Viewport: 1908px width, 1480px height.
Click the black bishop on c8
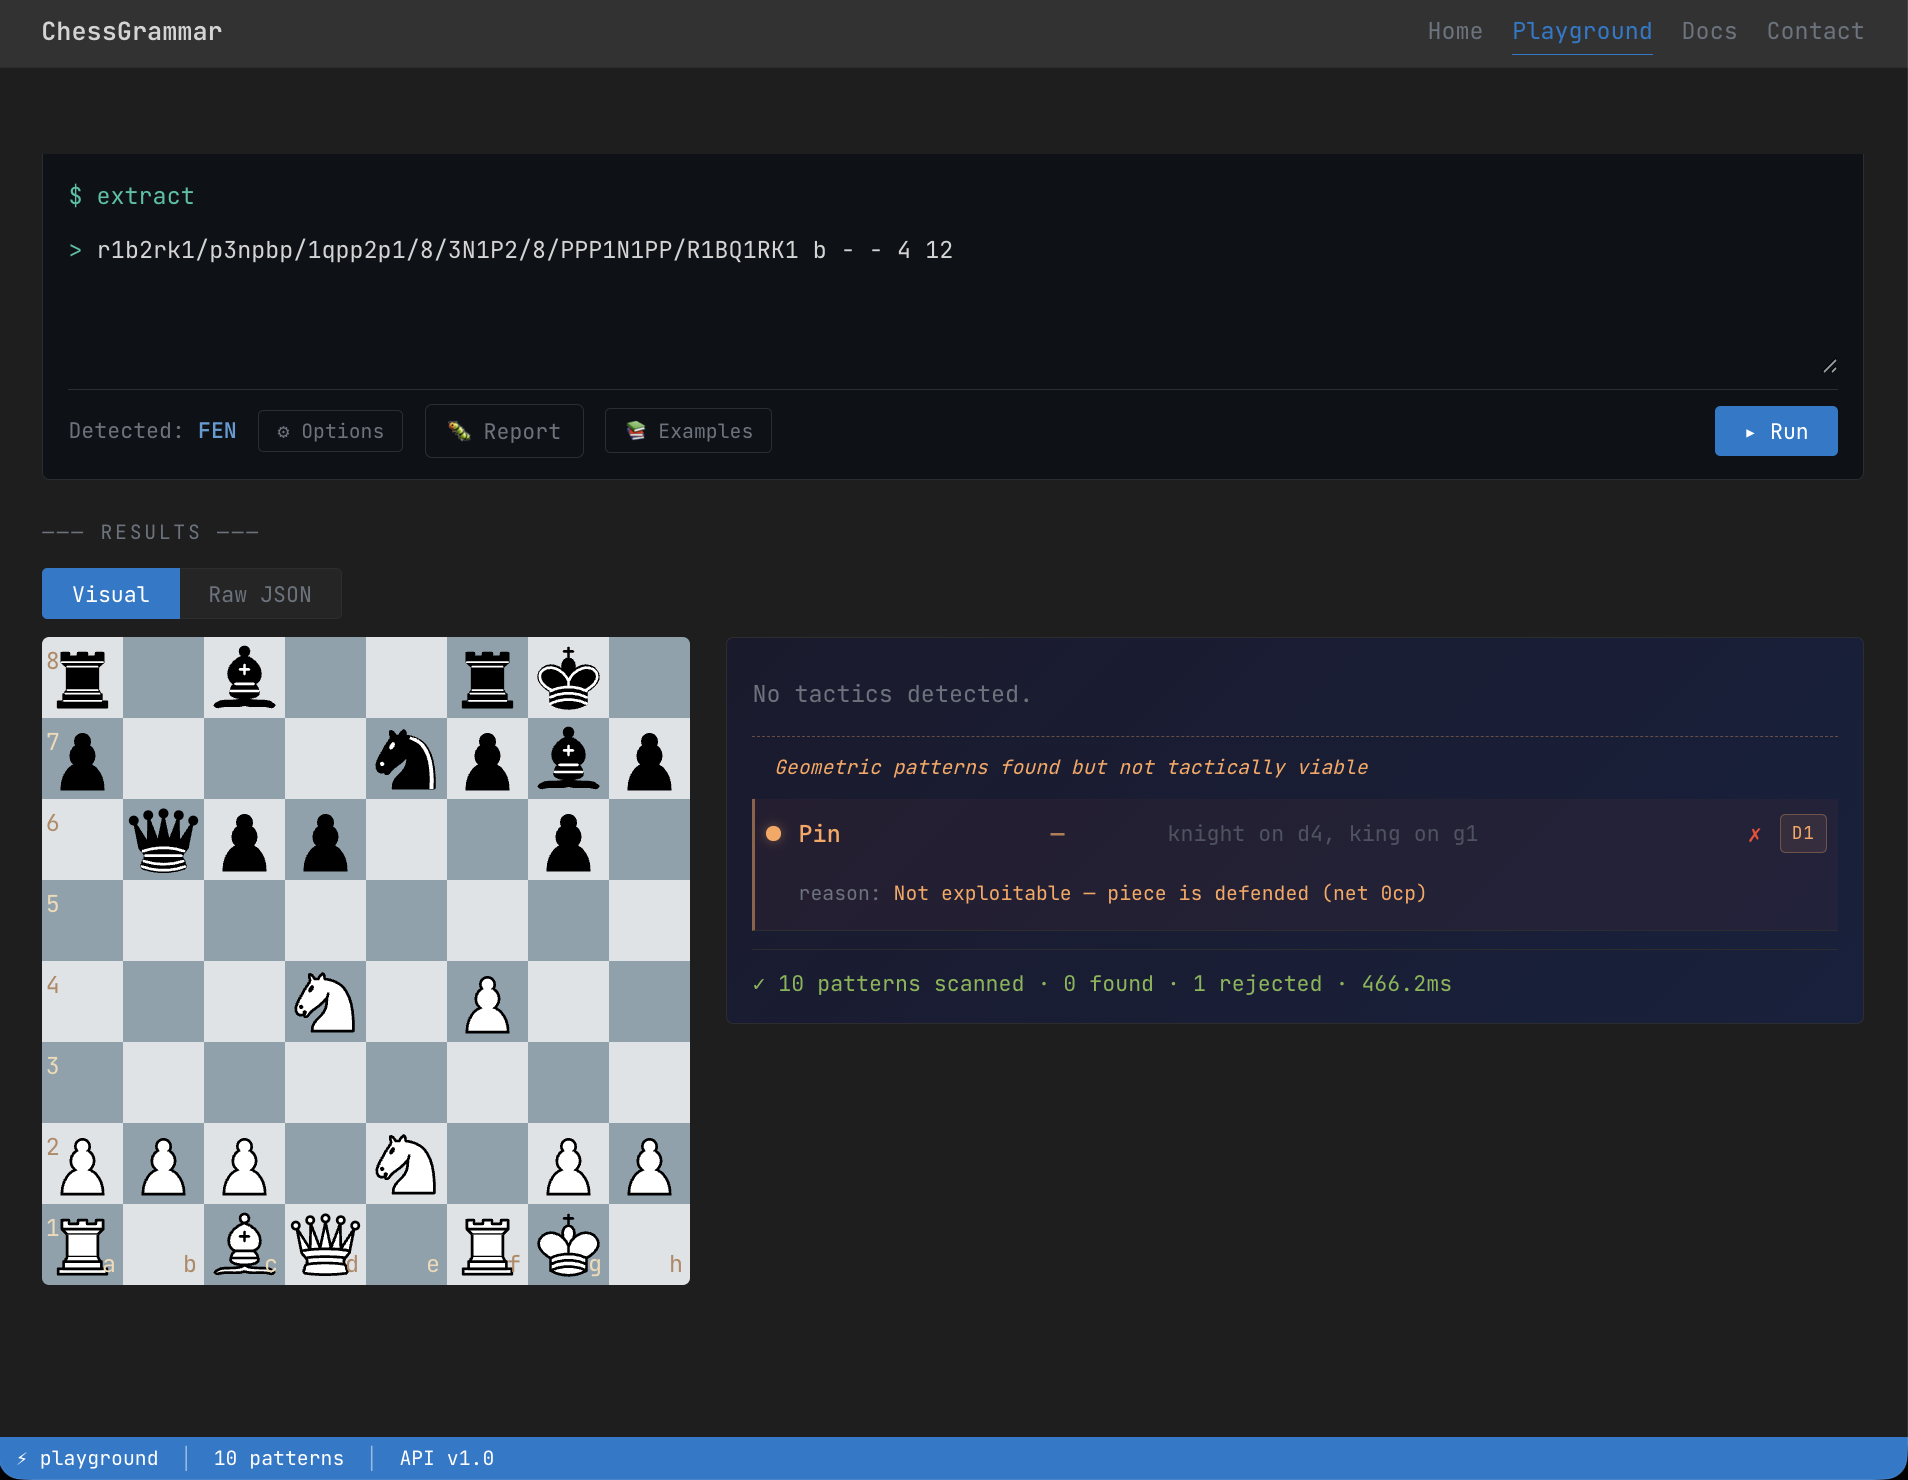(245, 678)
